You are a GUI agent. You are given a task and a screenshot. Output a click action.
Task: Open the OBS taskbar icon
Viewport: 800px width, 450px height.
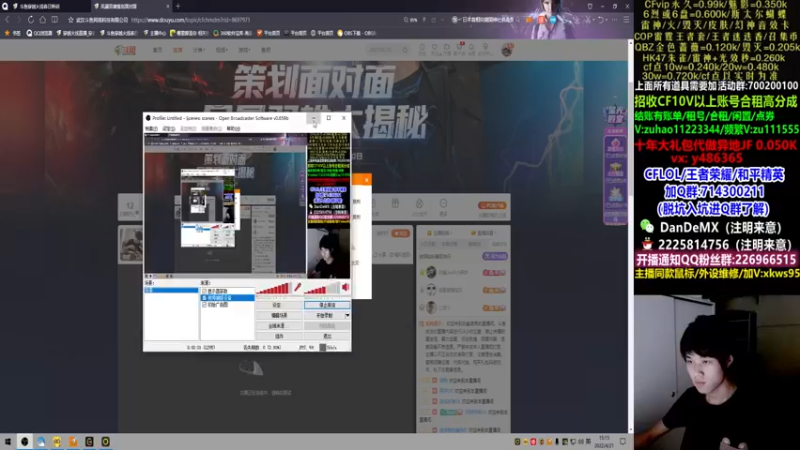pos(24,441)
